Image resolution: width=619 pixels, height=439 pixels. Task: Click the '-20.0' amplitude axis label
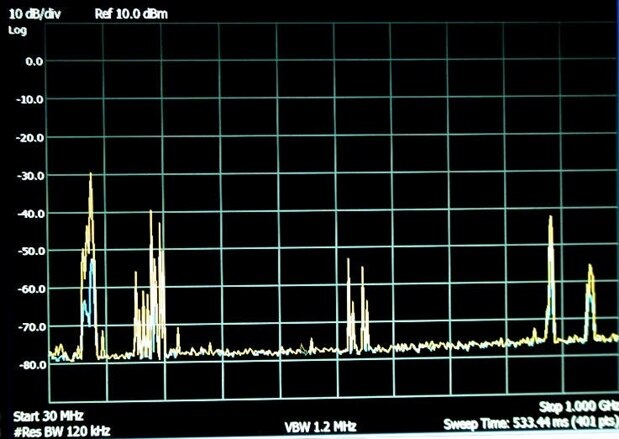point(30,138)
